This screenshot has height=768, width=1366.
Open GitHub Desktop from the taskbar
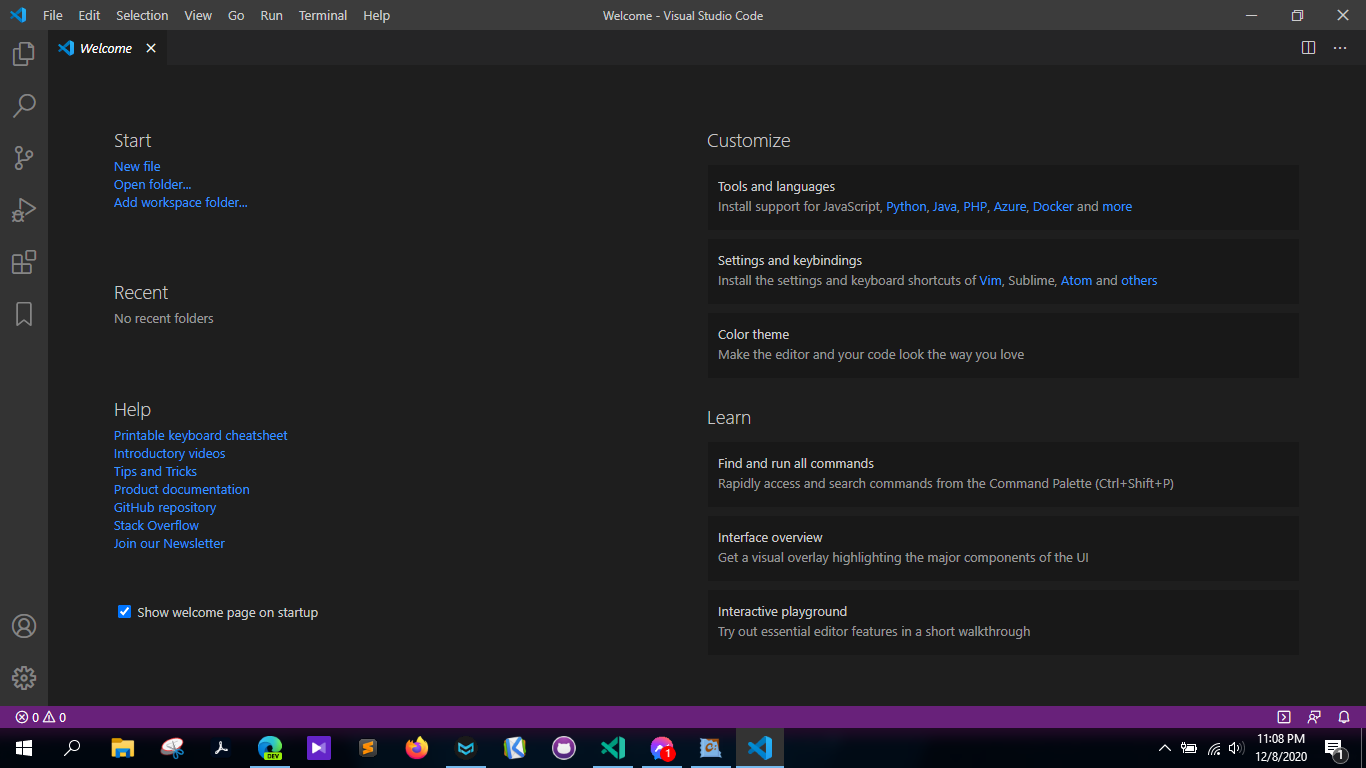point(564,748)
